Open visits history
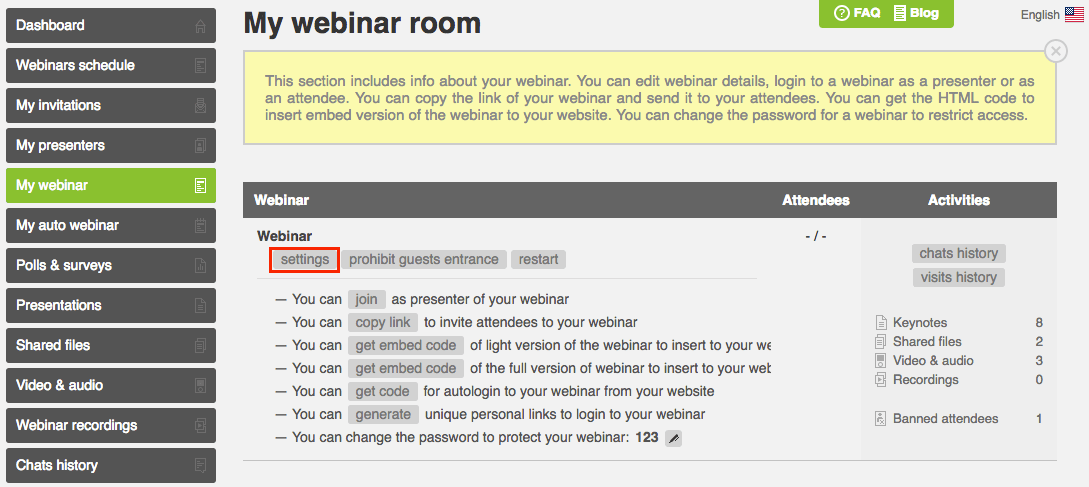This screenshot has height=487, width=1089. [958, 277]
